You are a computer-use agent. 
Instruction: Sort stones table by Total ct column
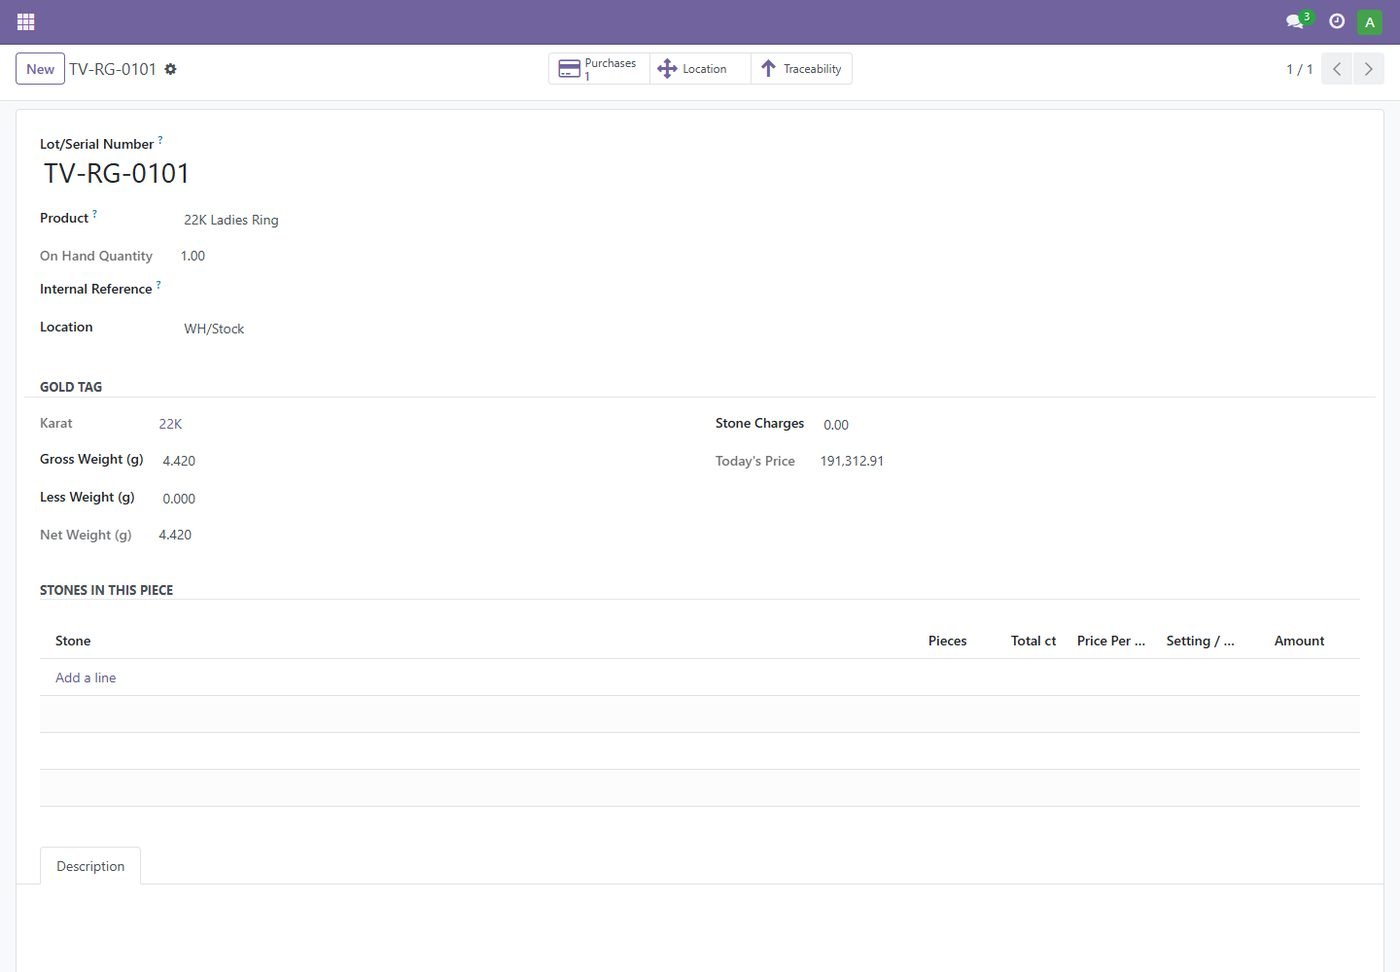[x=1033, y=641]
